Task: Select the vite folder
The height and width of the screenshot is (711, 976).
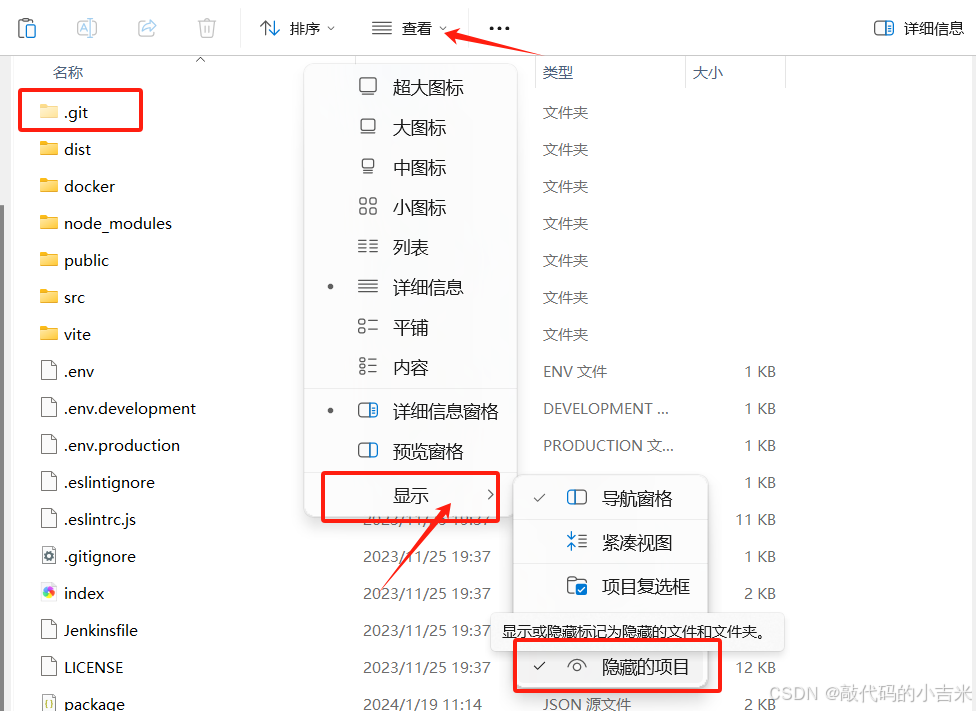Action: (65, 334)
